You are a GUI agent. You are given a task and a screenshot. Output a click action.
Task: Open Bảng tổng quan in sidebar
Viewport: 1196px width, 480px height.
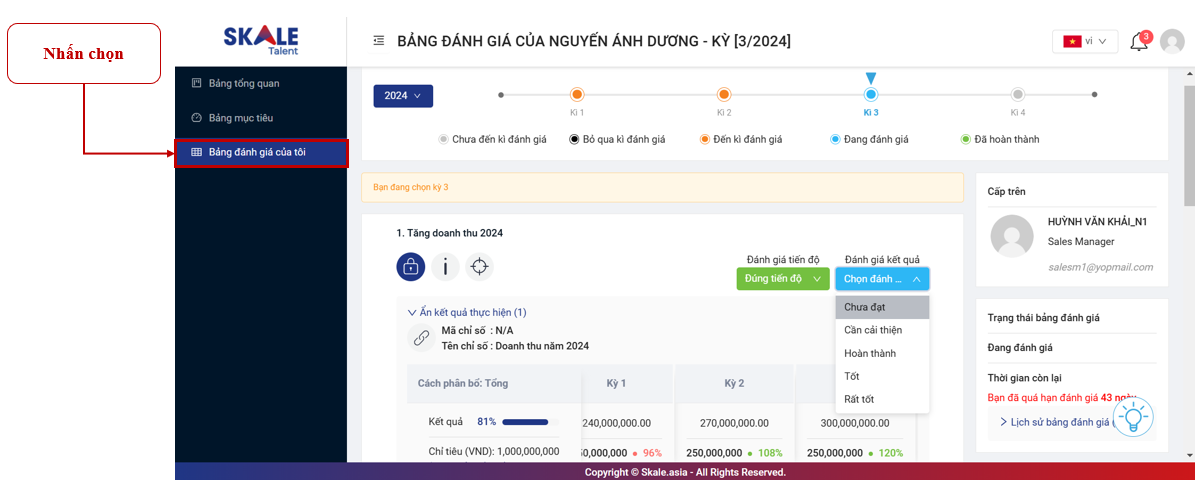pos(236,83)
